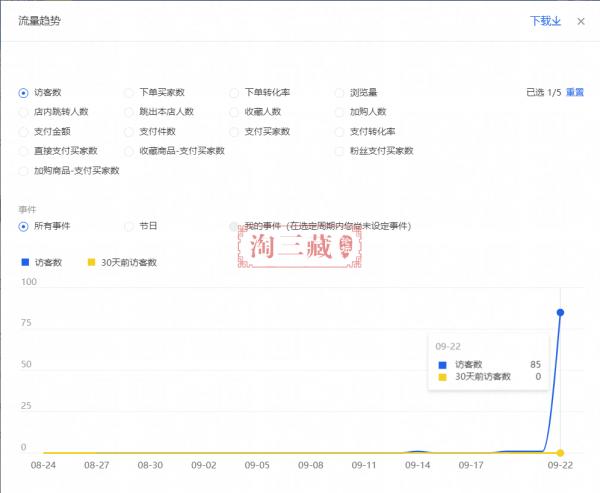Toggle yellow 30天前访客数 legend series
Viewport: 600px width, 493px height.
click(122, 262)
